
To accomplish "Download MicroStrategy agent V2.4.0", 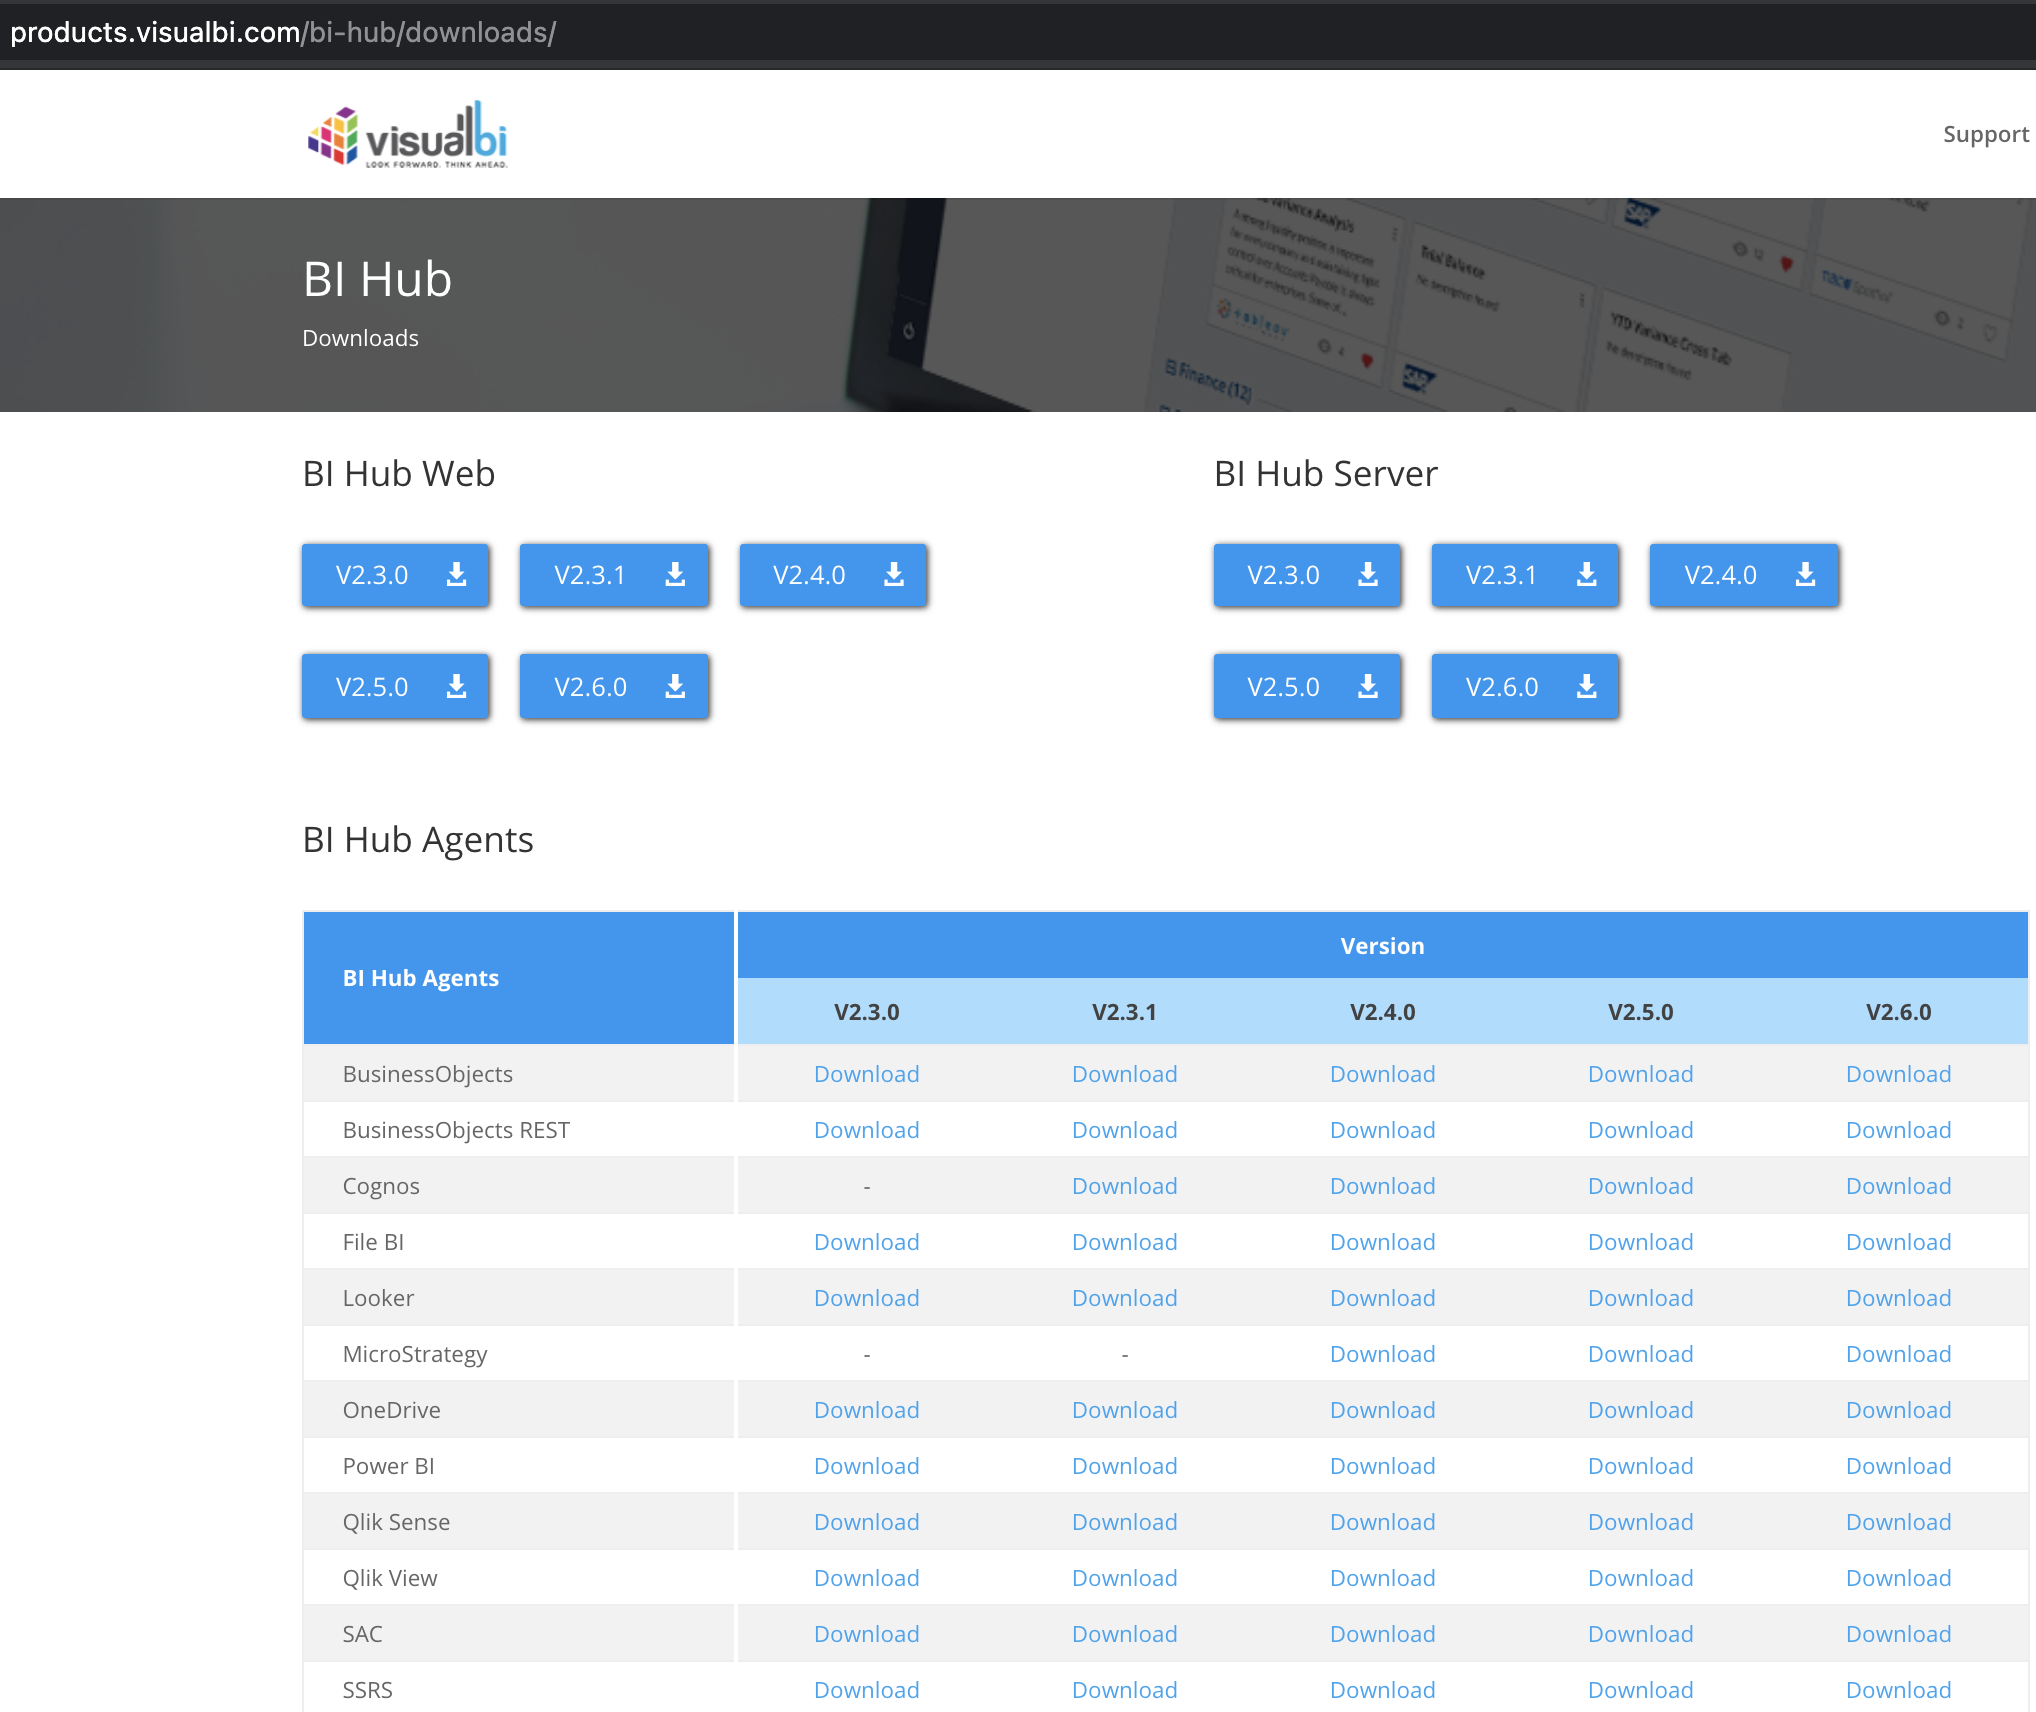I will pos(1382,1354).
